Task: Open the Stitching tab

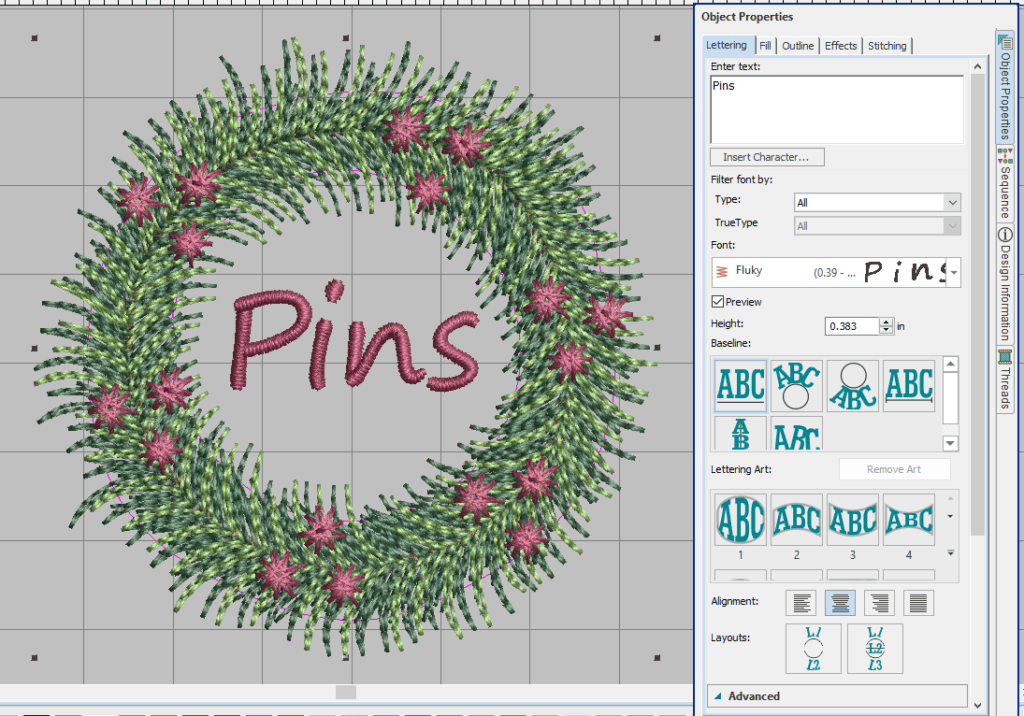Action: 887,46
